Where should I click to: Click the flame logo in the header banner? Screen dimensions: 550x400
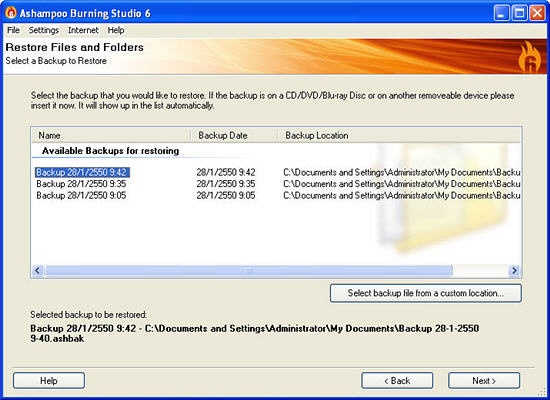coord(530,57)
